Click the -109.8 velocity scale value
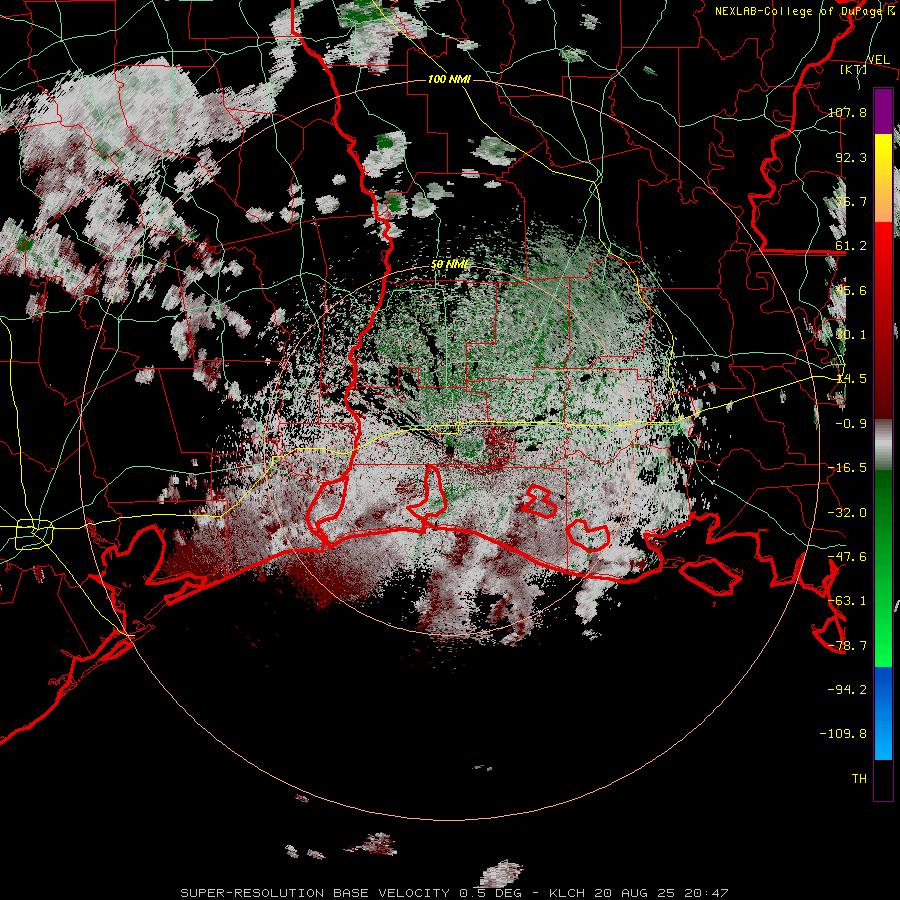The width and height of the screenshot is (900, 900). coord(843,734)
